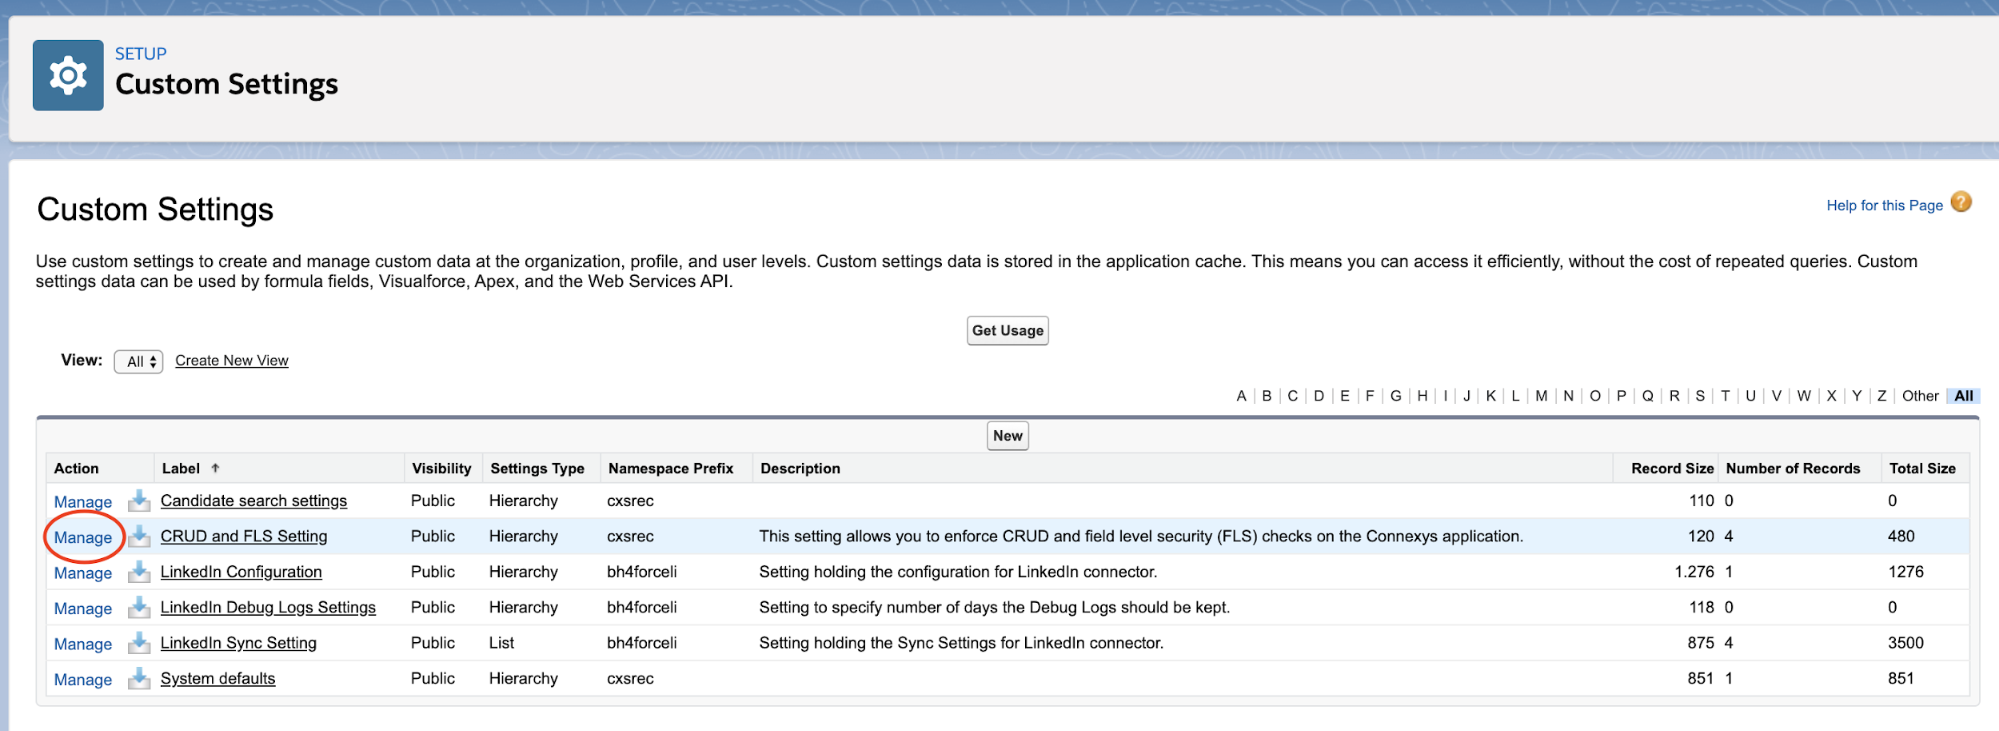Click the download icon for LinkedIn Configuration
This screenshot has height=731, width=1999.
tap(139, 572)
